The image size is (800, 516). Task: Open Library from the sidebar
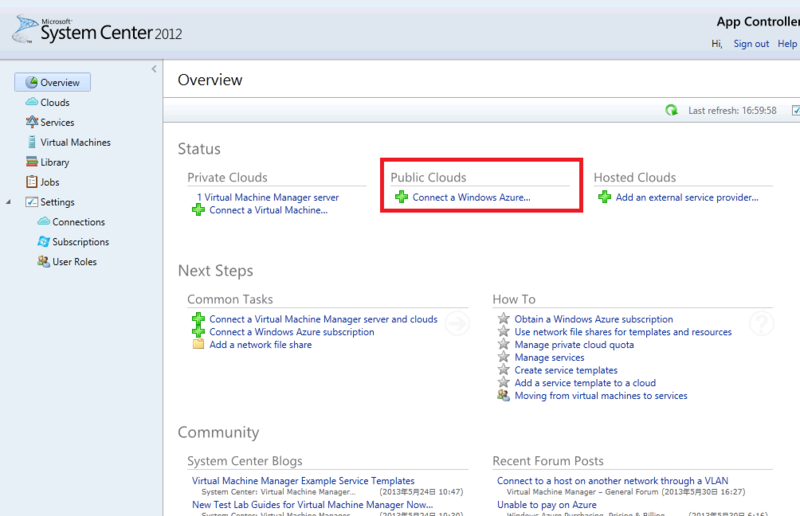point(55,162)
